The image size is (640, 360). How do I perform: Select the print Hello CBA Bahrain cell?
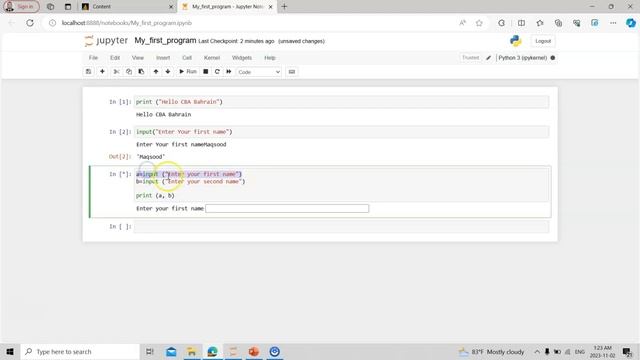pos(341,102)
